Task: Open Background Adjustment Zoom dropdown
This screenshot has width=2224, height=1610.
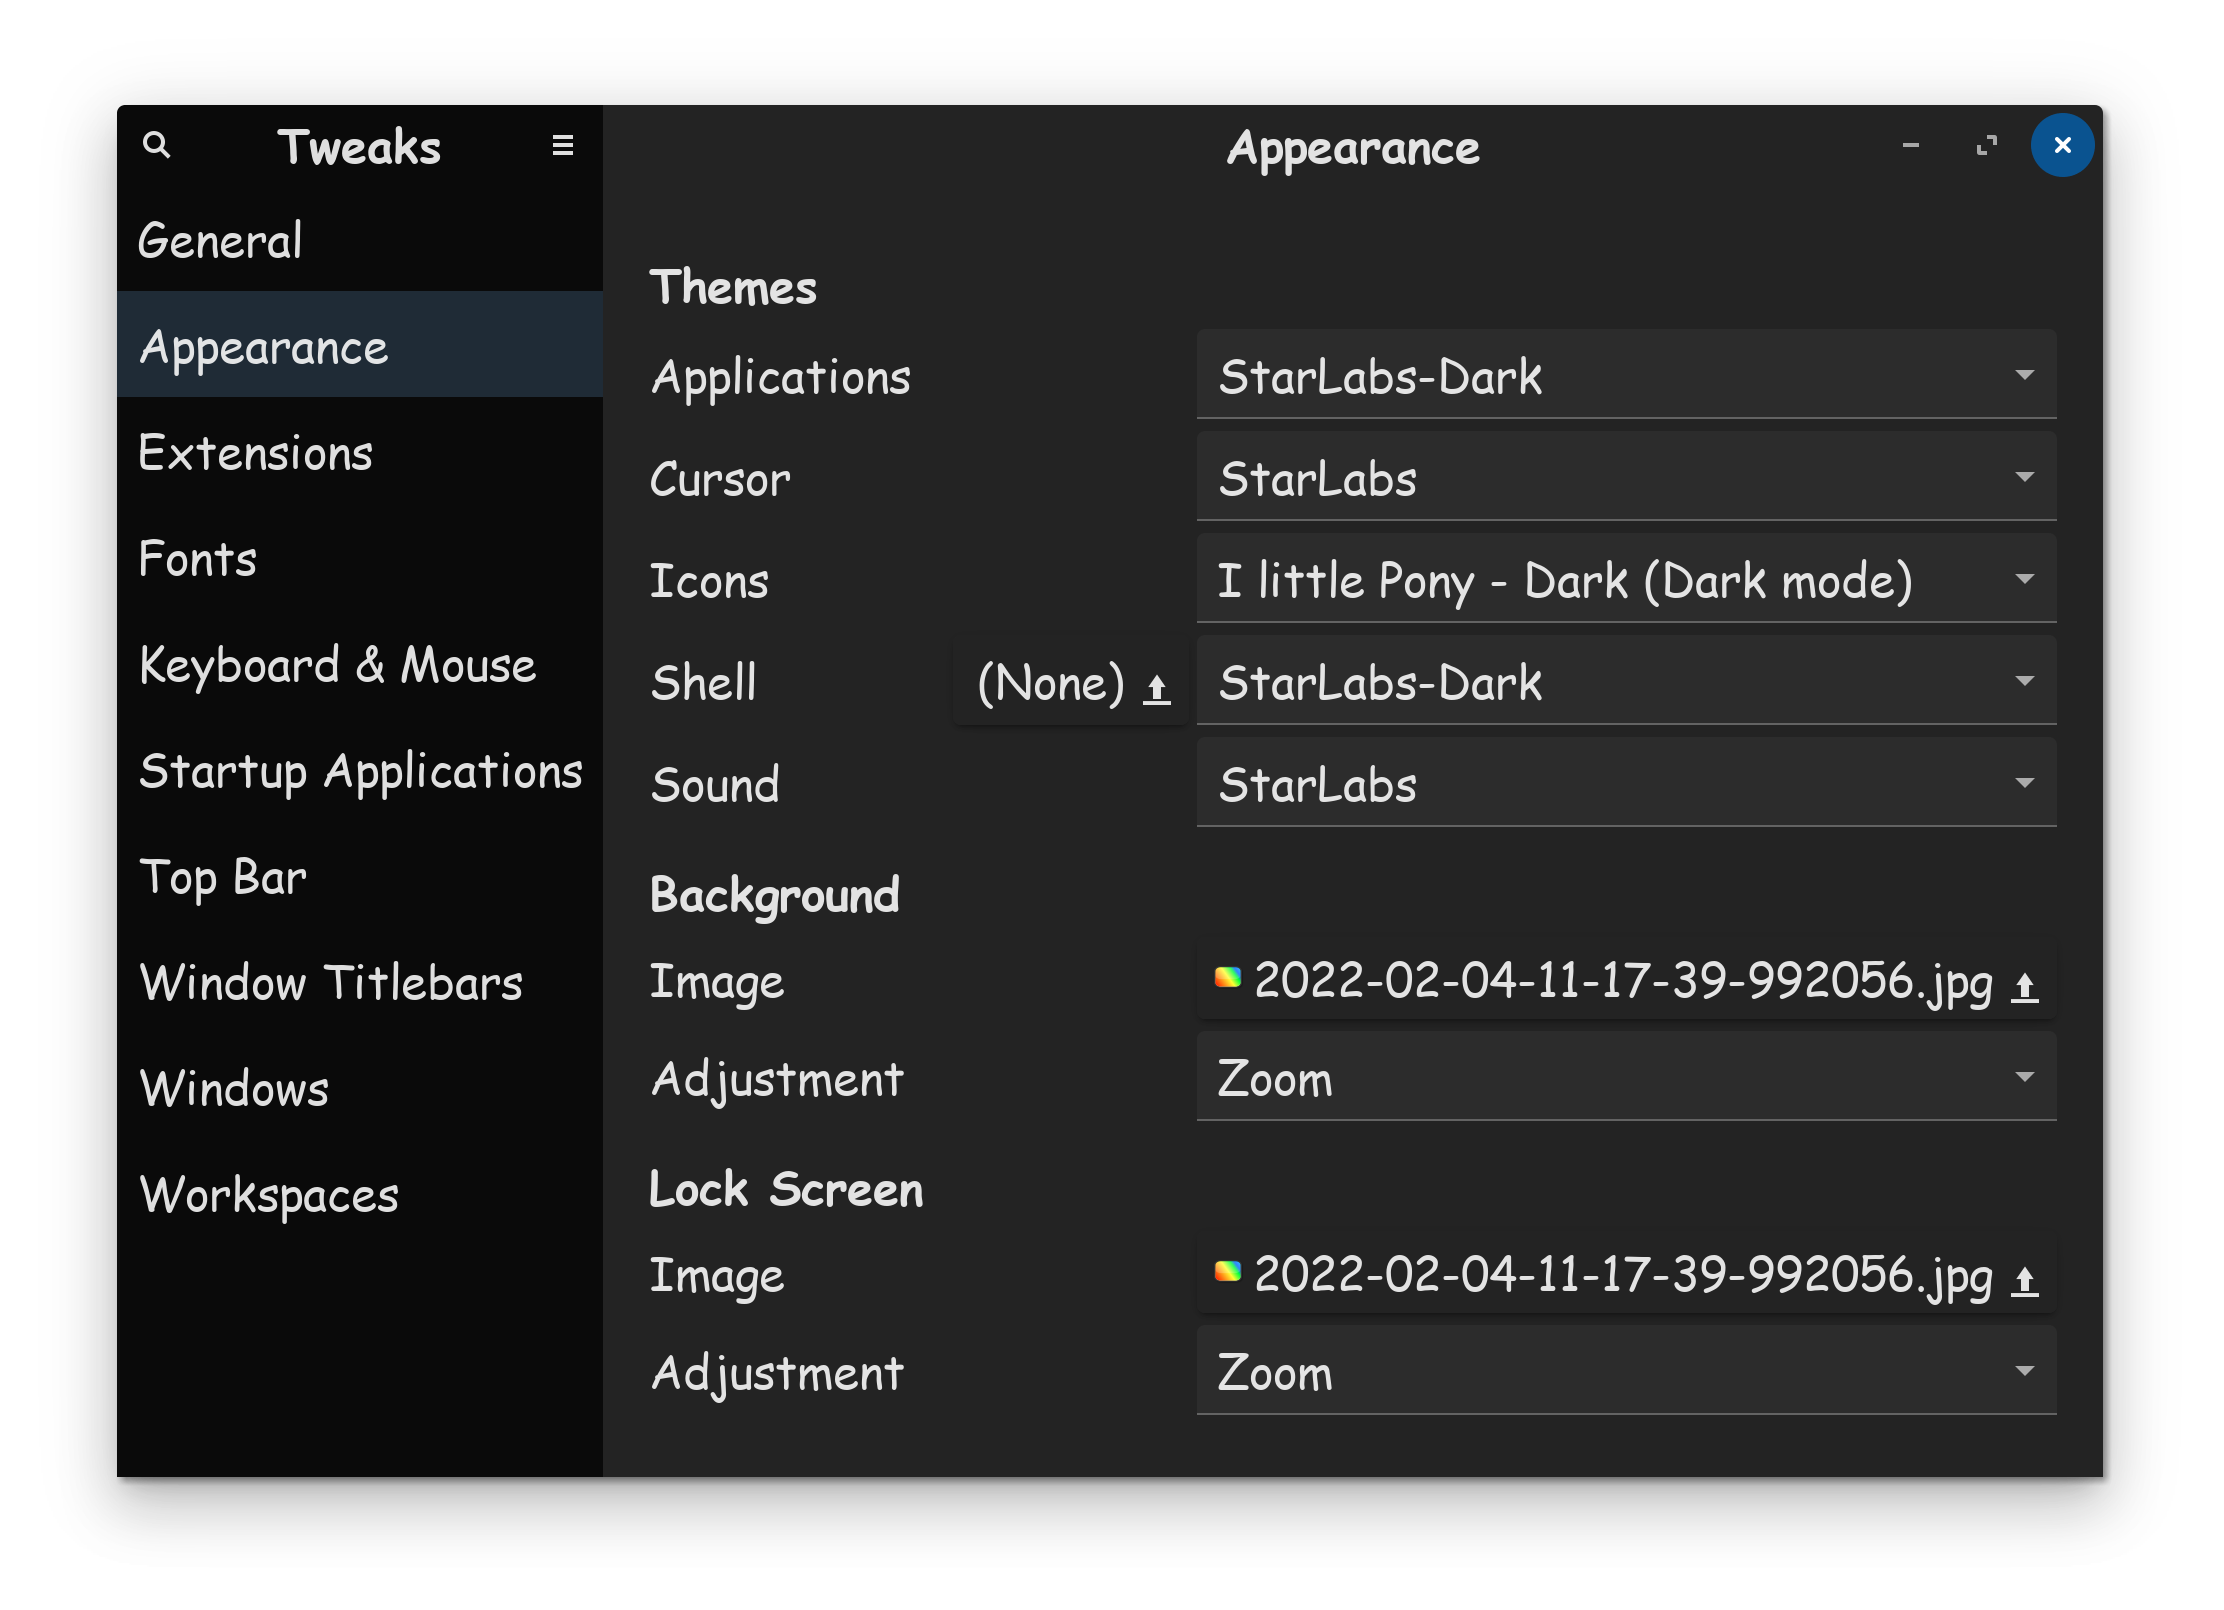Action: click(1626, 1077)
